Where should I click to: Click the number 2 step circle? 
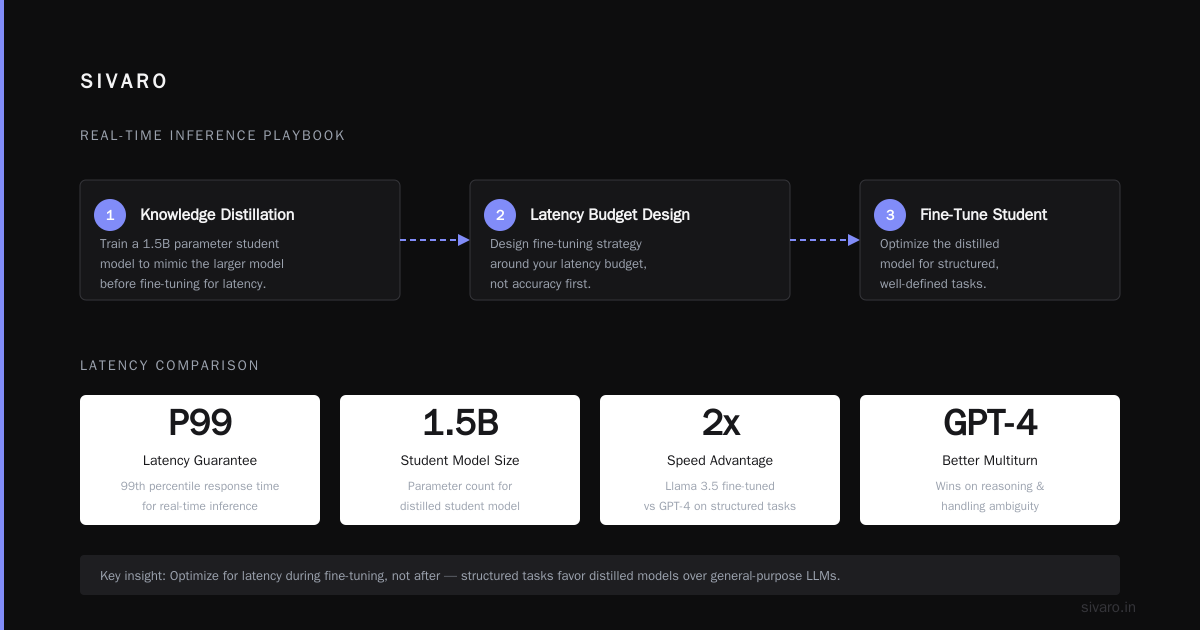[500, 215]
